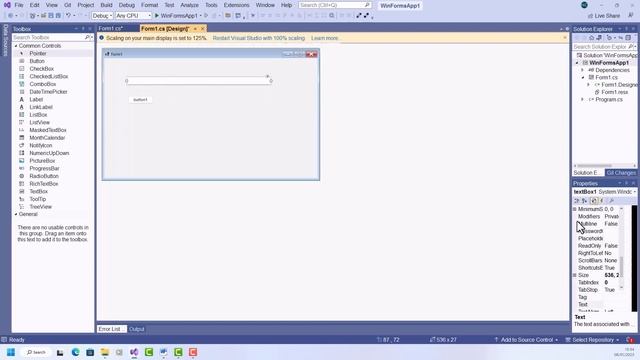Choose the TextBox control in Toolbox
The width and height of the screenshot is (640, 360).
[38, 191]
